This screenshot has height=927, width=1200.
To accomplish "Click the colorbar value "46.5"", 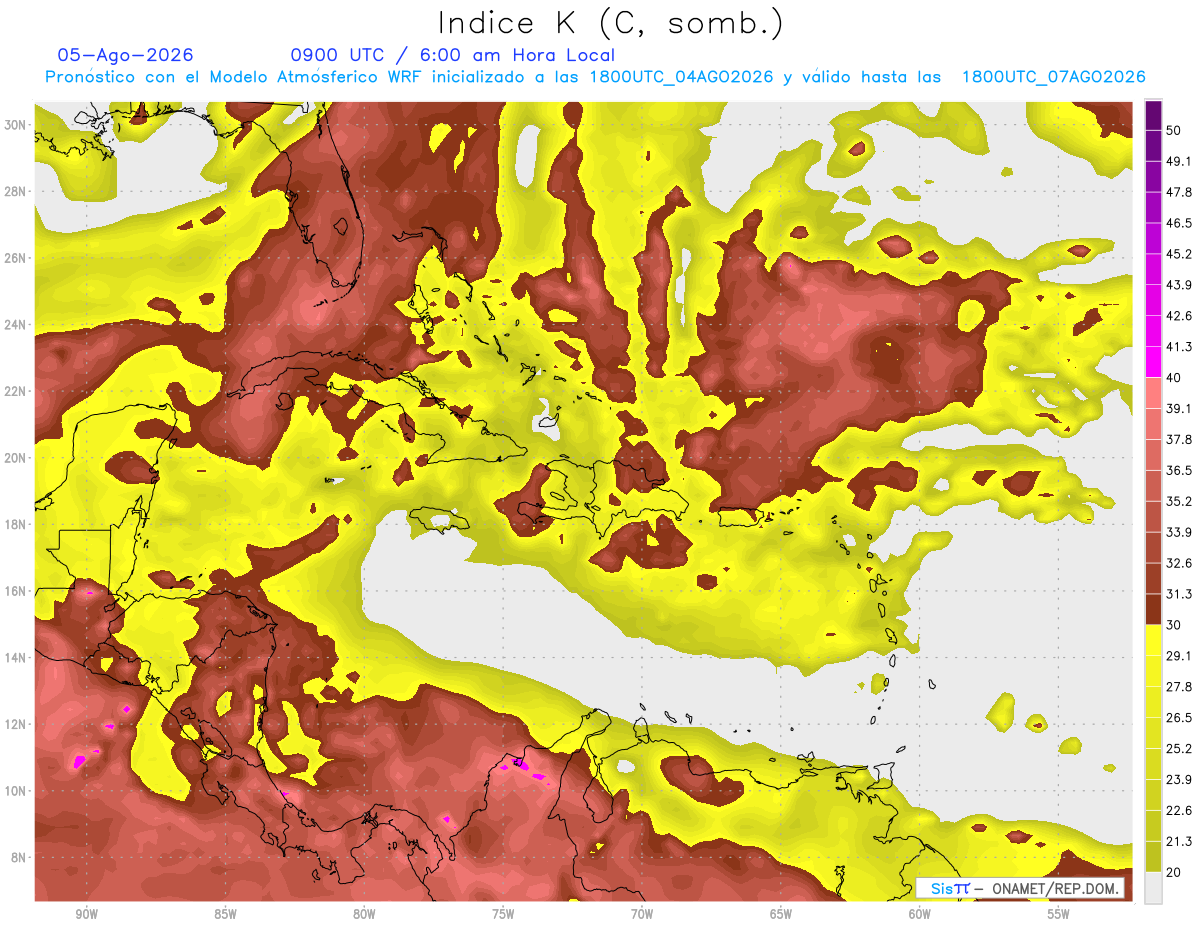I will point(1178,223).
